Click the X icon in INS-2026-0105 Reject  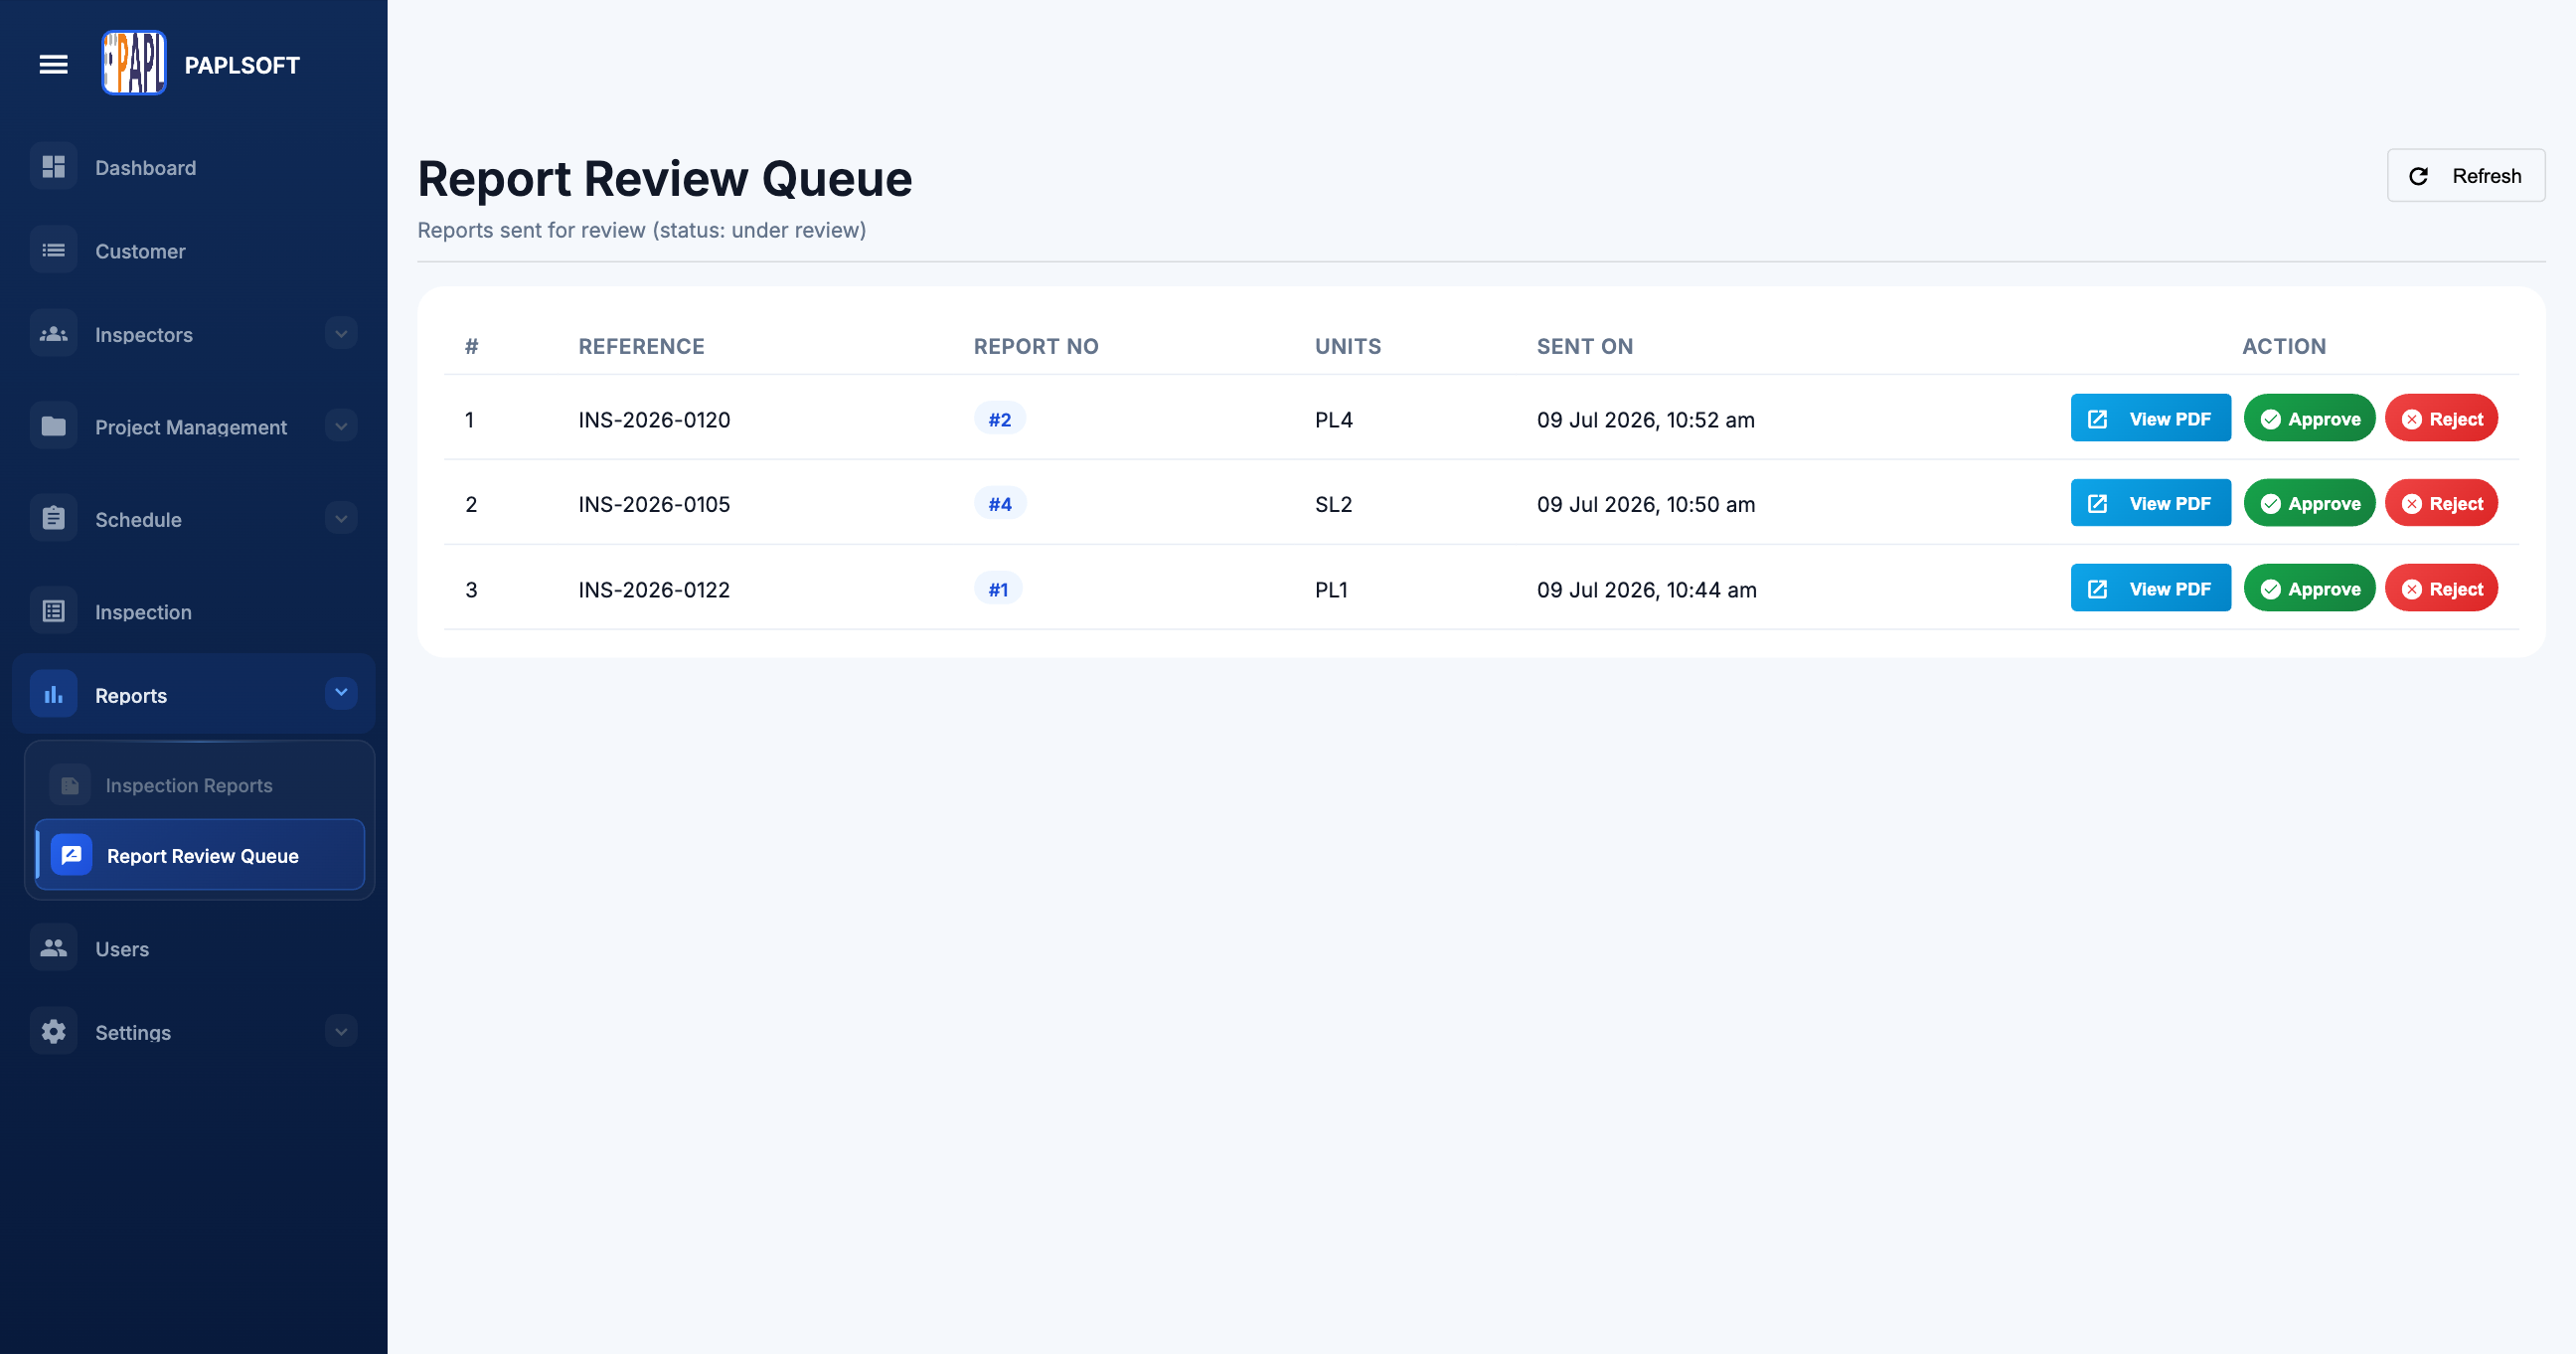pos(2412,504)
